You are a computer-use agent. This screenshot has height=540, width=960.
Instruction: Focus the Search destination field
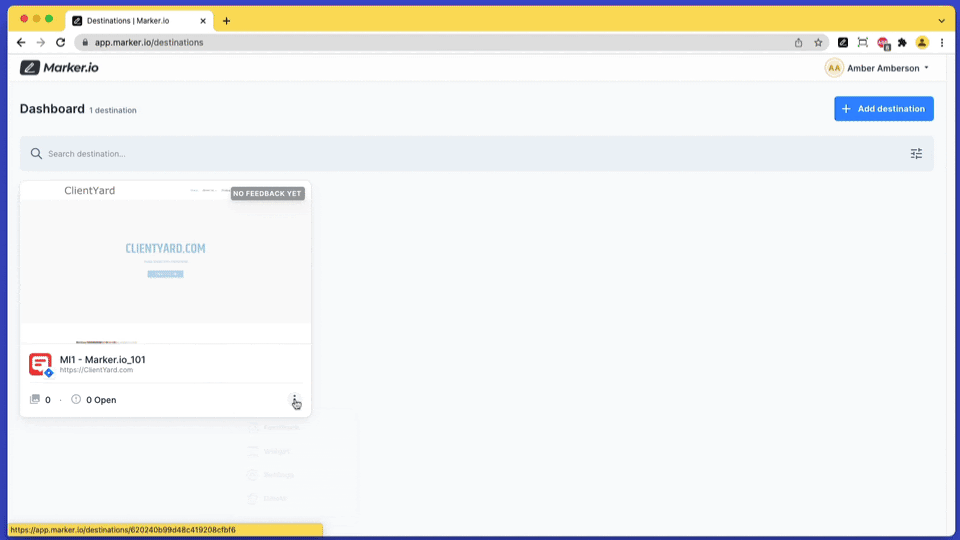pyautogui.click(x=476, y=154)
